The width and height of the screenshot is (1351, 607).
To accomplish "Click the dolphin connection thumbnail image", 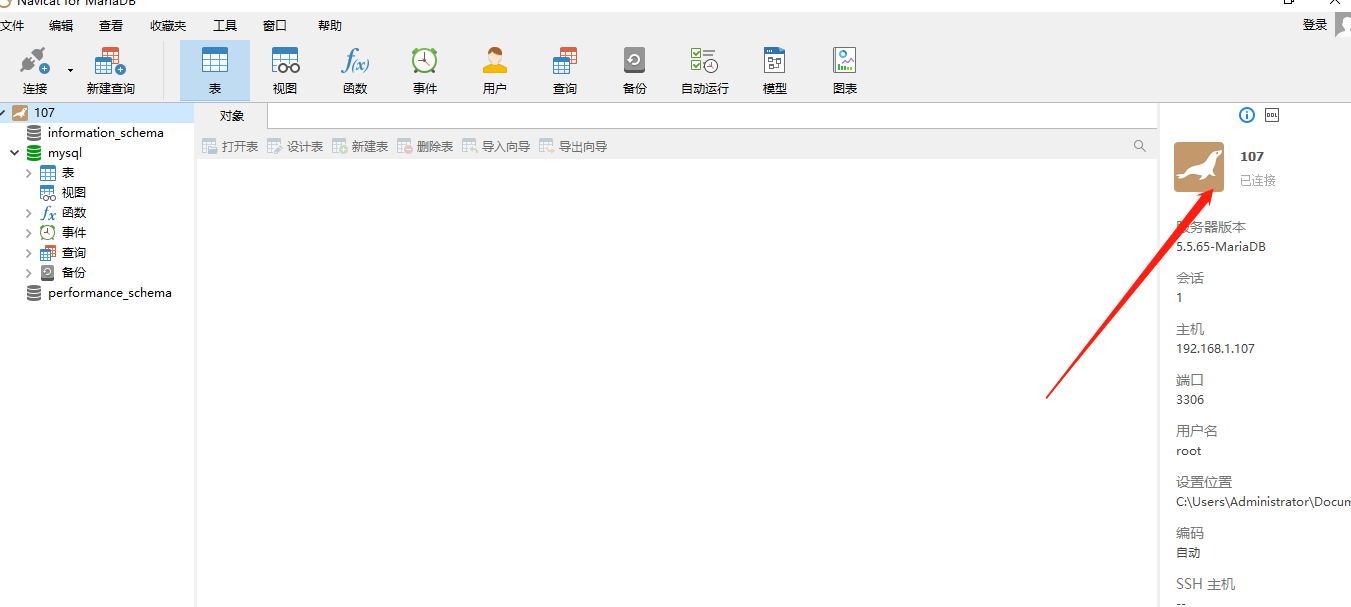I will tap(1198, 166).
